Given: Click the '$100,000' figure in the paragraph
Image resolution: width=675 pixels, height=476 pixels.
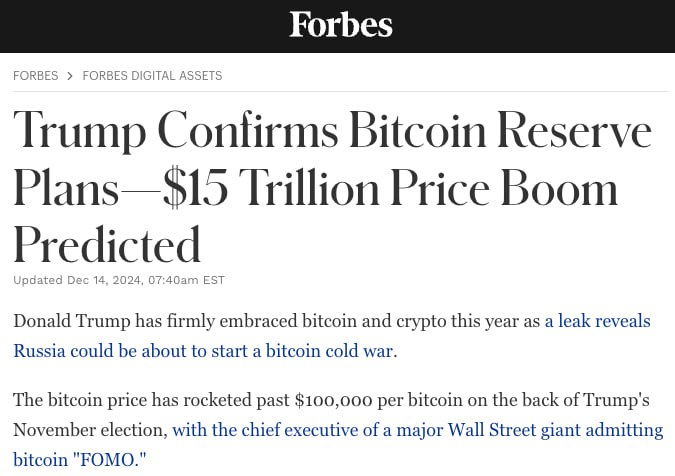Looking at the screenshot, I should (x=334, y=401).
